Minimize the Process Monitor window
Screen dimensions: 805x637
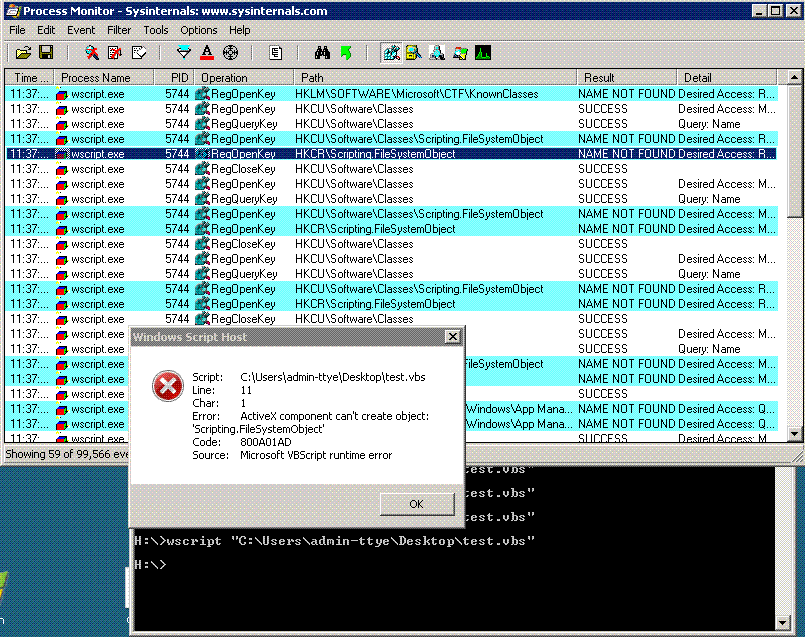[x=759, y=10]
